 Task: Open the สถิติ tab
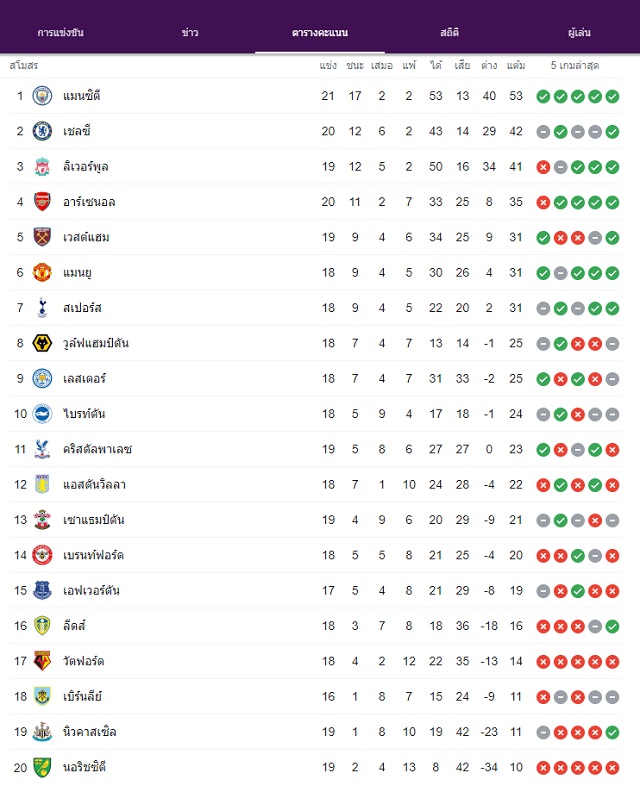pos(449,33)
